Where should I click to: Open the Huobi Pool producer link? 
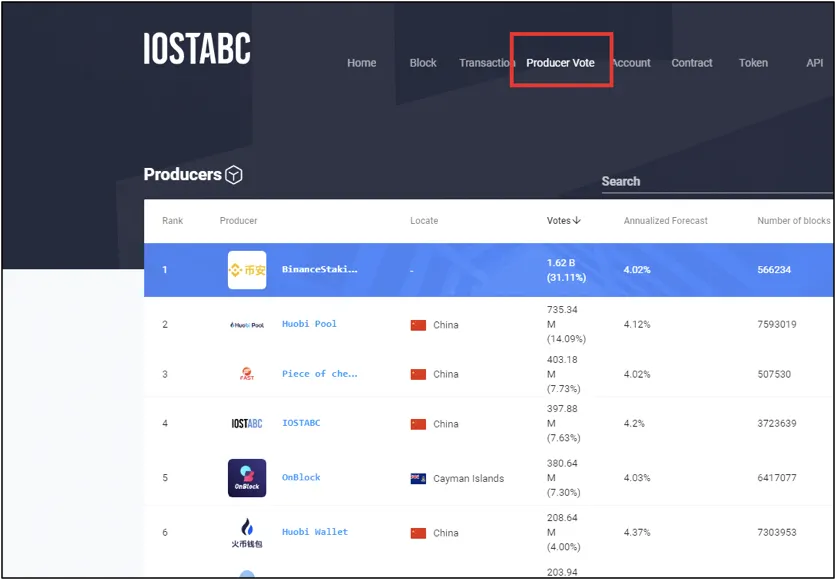pyautogui.click(x=309, y=324)
